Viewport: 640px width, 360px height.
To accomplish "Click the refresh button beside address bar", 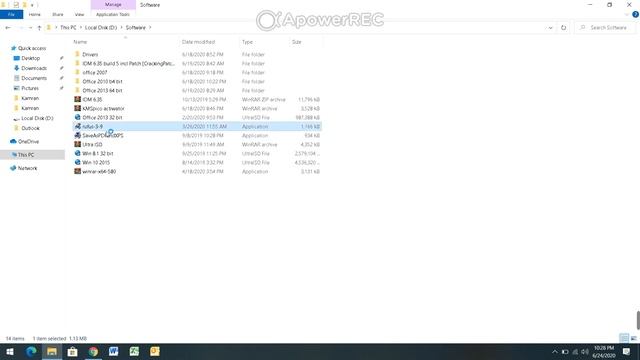I will (563, 27).
